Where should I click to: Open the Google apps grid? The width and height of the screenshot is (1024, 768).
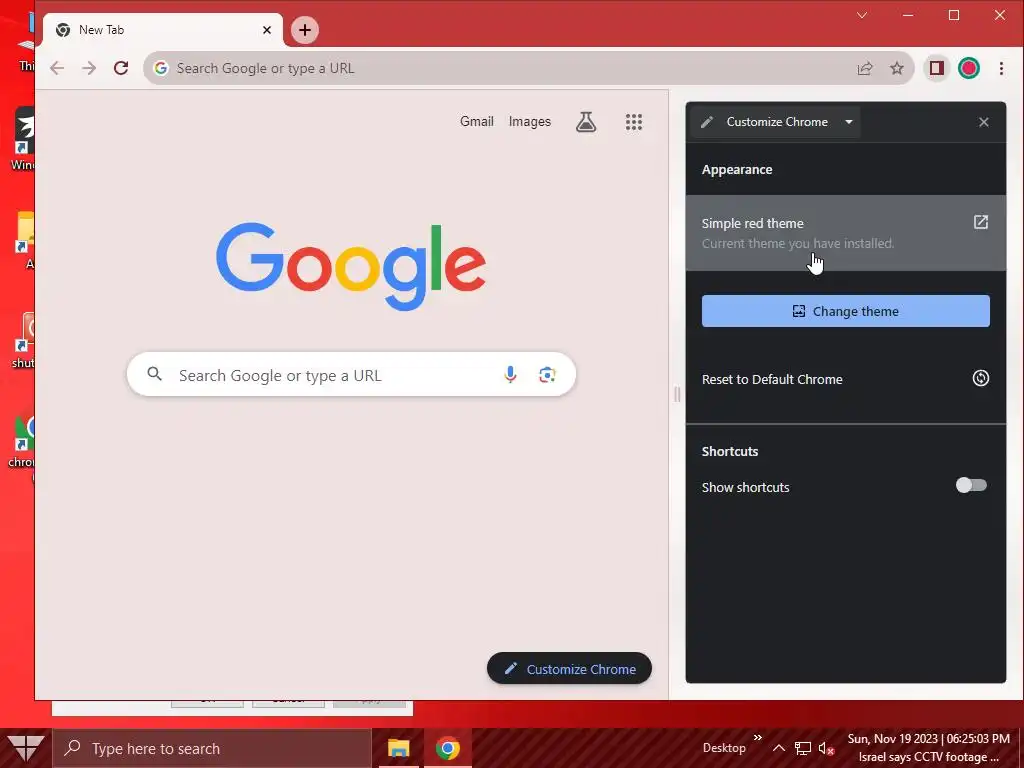(x=633, y=121)
